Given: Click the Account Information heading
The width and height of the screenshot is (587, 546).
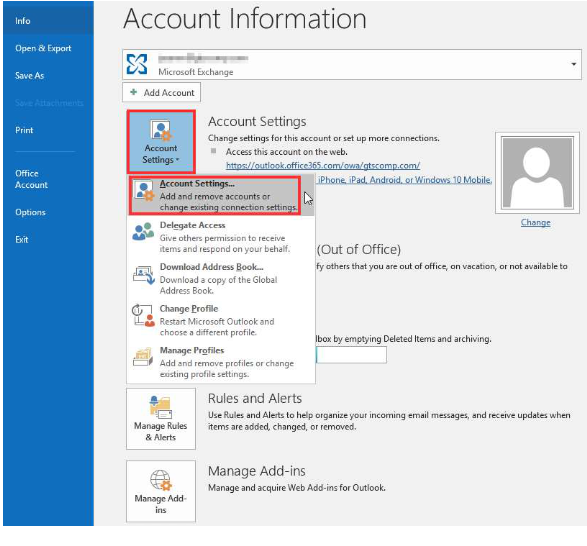Looking at the screenshot, I should coord(245,18).
